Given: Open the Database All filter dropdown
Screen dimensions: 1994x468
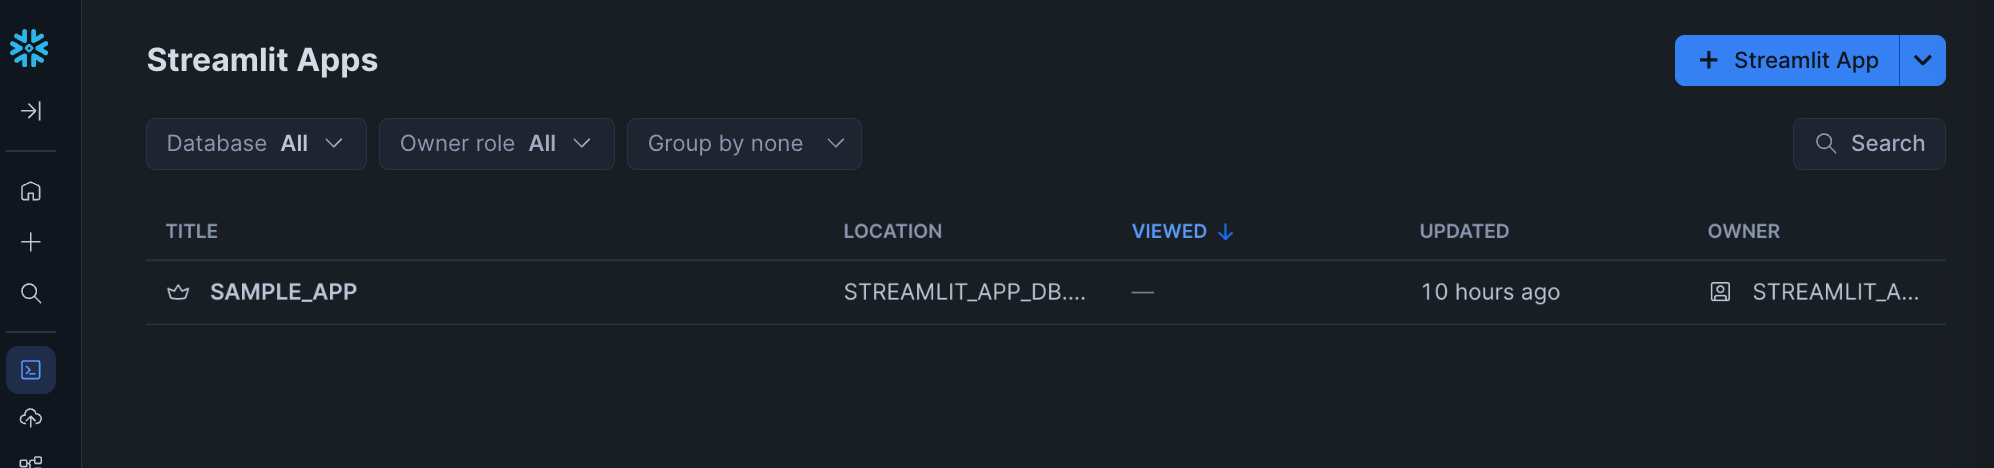Looking at the screenshot, I should [x=256, y=144].
